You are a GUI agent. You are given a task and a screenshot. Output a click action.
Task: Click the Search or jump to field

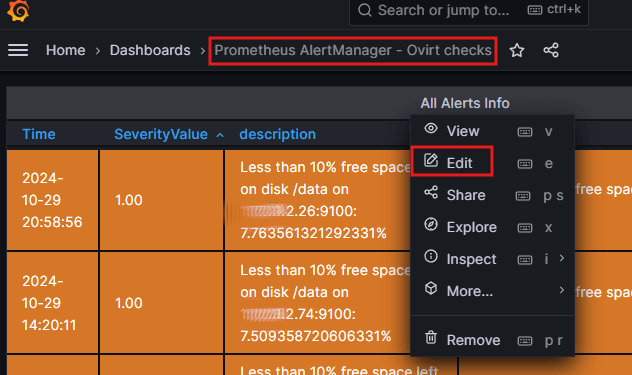469,10
